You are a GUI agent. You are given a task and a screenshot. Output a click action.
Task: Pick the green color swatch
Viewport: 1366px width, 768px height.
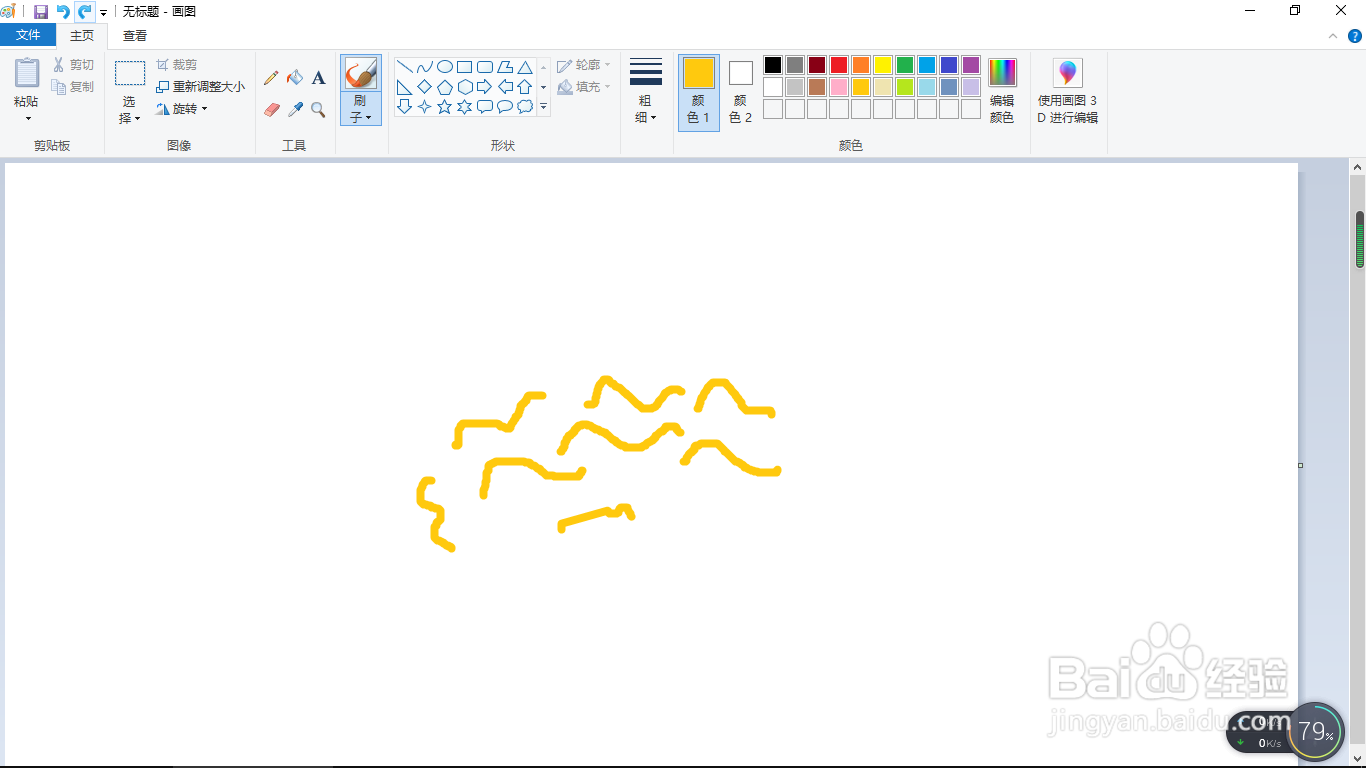point(905,65)
